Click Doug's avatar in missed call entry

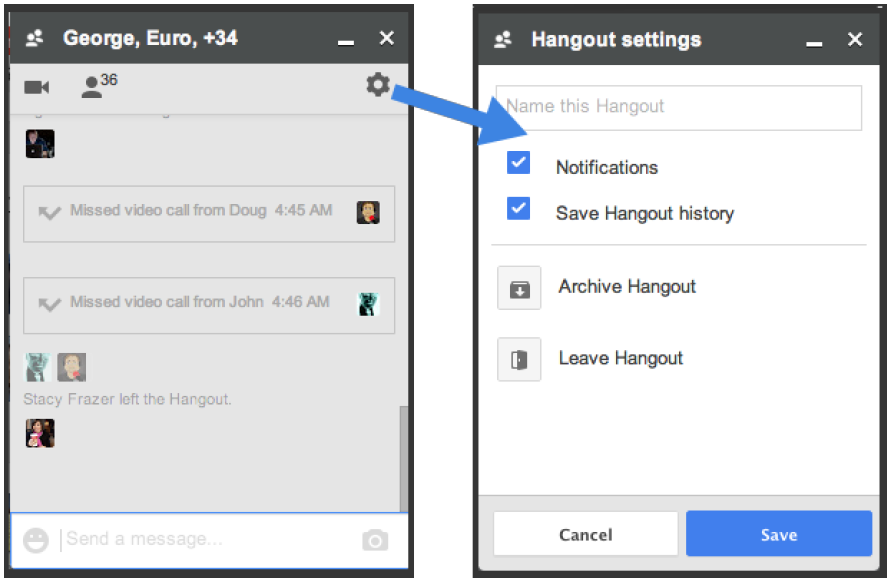368,212
